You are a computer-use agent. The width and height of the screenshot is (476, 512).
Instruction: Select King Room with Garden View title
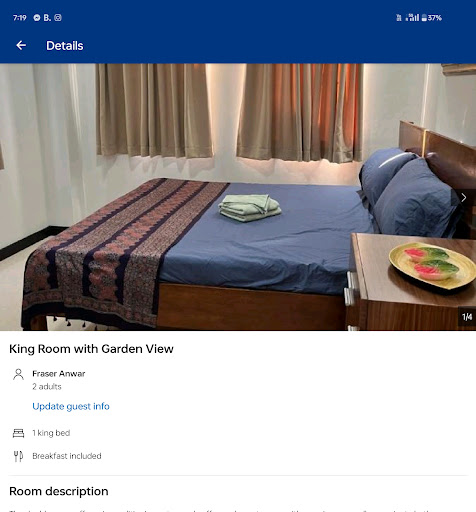91,349
